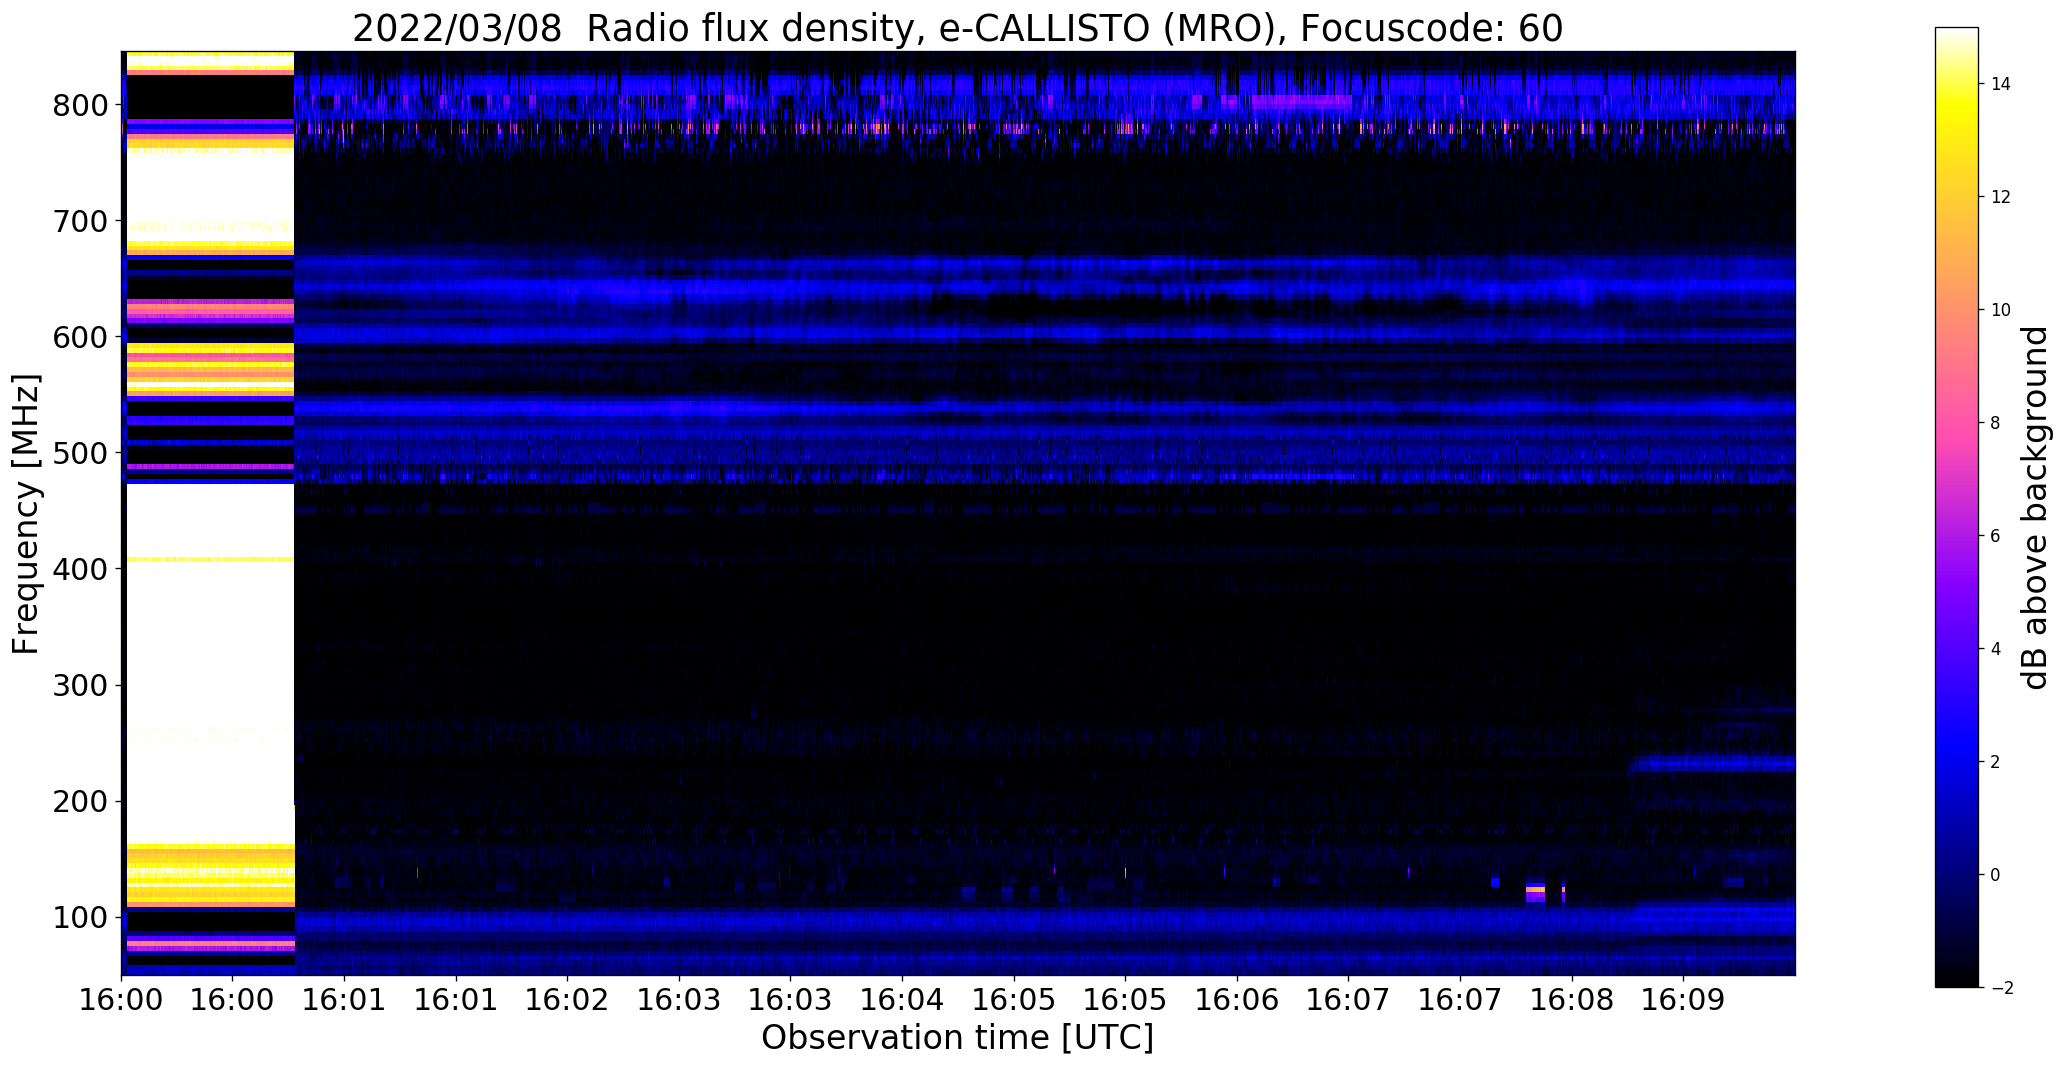Click the colorbar tick label 4

point(1995,649)
